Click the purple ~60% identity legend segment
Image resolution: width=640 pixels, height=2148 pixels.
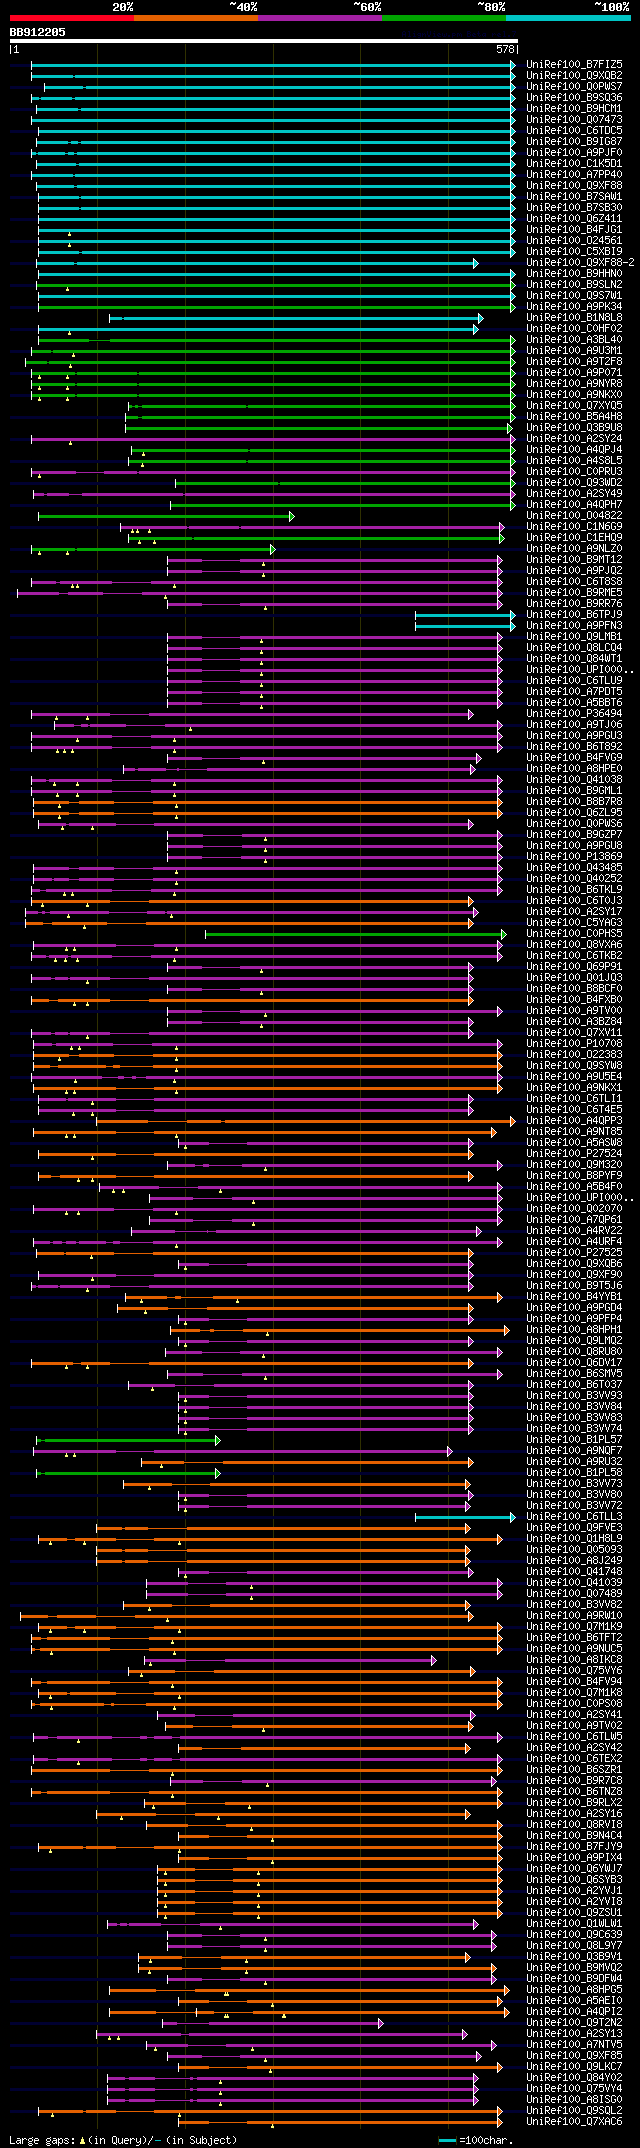pos(320,18)
